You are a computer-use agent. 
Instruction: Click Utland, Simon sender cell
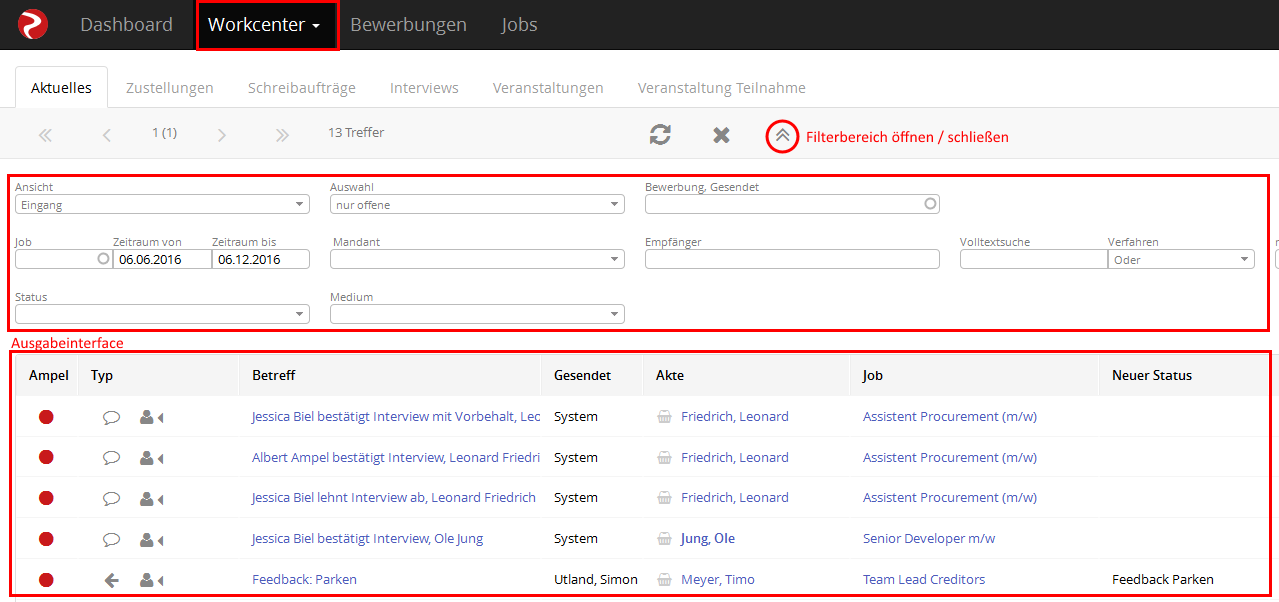pyautogui.click(x=596, y=580)
